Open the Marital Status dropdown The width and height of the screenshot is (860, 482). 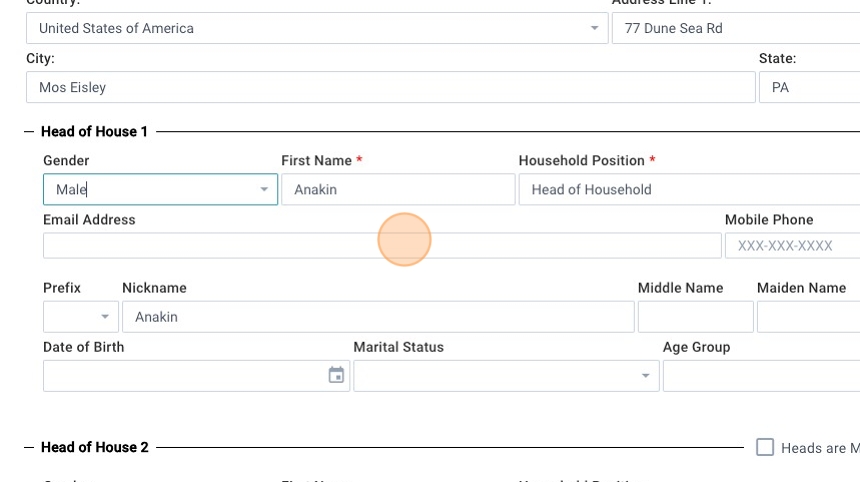(645, 377)
